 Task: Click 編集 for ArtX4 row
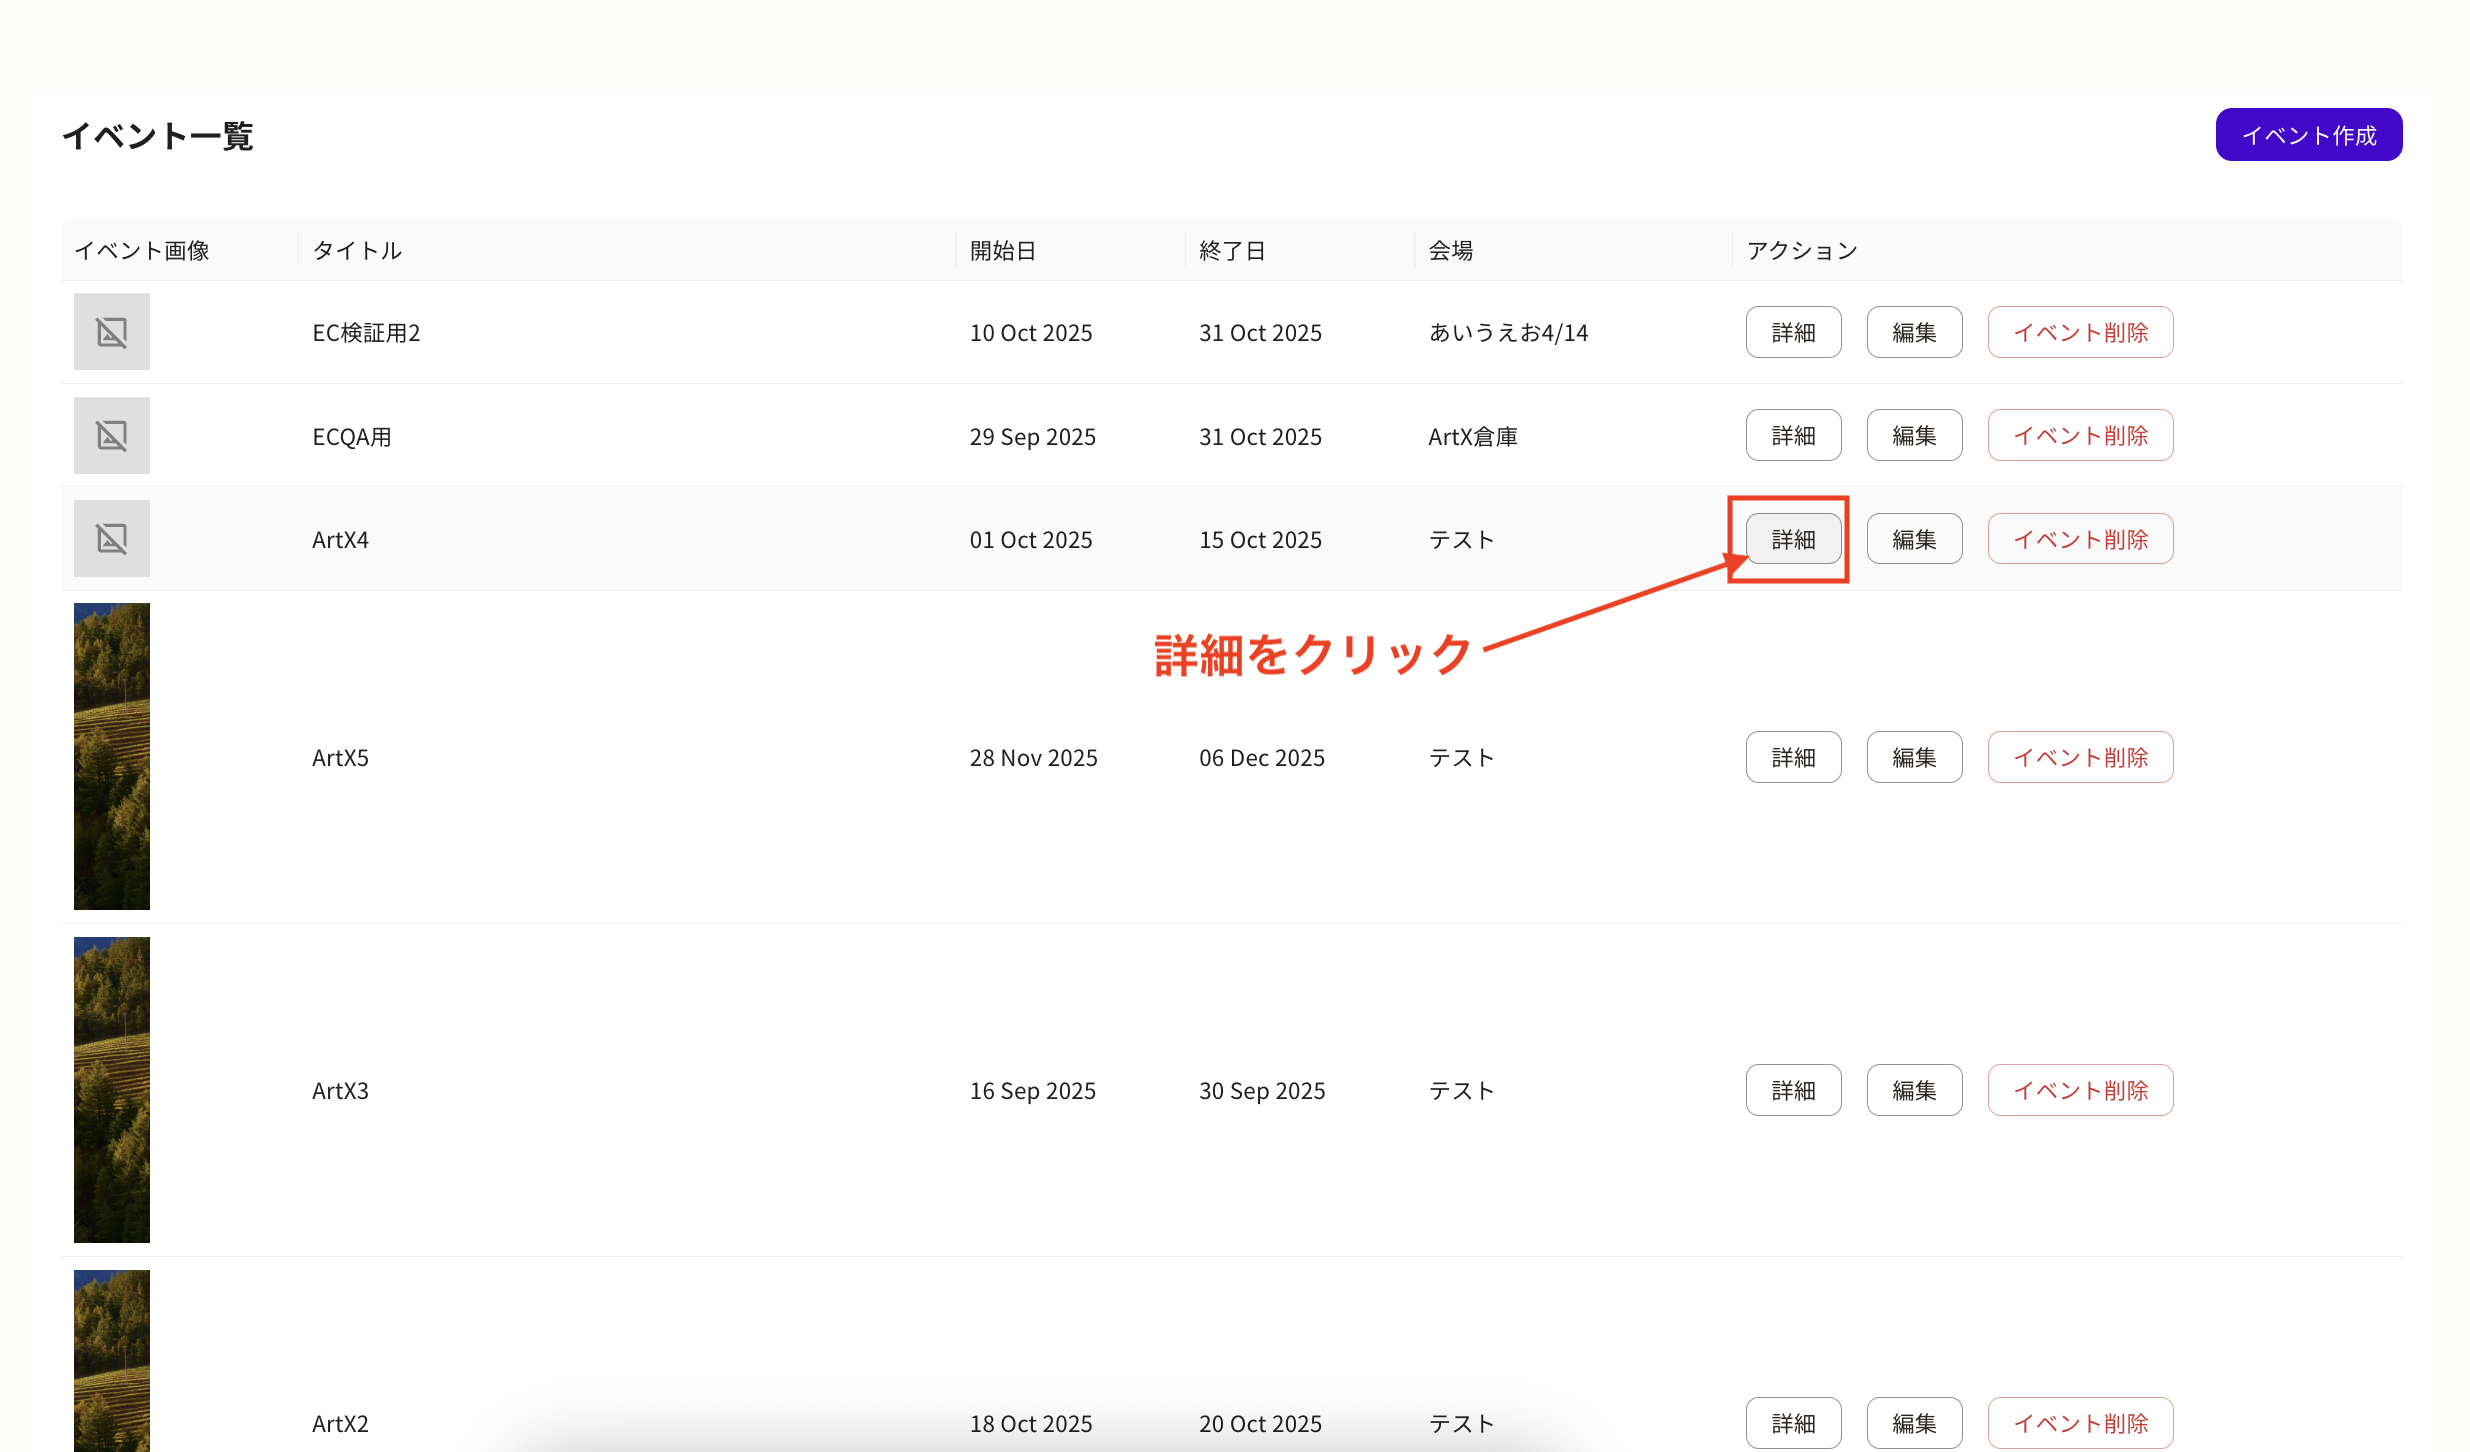click(1913, 540)
